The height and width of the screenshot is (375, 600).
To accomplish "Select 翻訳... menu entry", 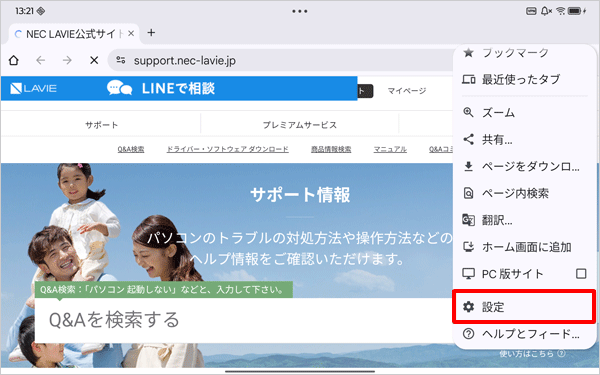I will [x=524, y=220].
